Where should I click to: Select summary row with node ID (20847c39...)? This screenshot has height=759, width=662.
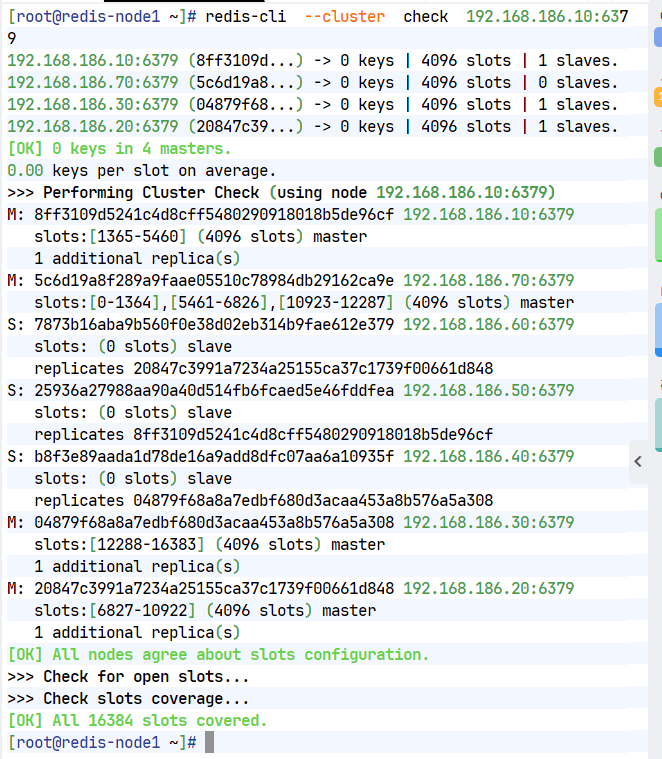[x=313, y=127]
